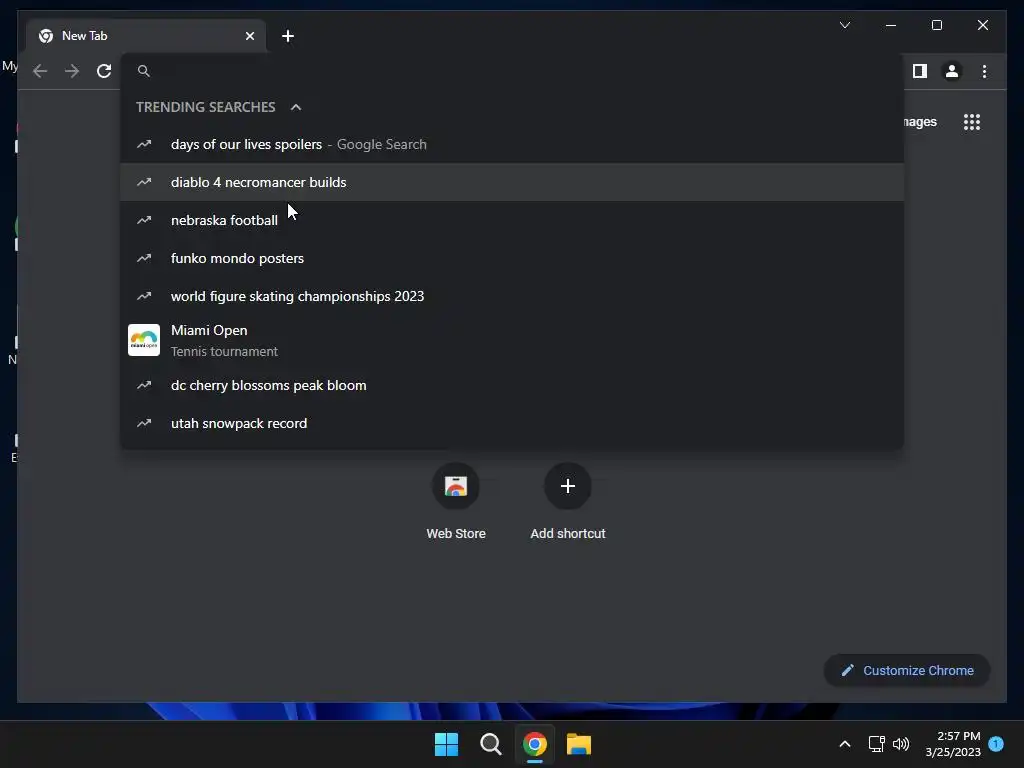
Task: Select 'dc cherry blossoms peak bloom' suggestion
Action: (512, 385)
